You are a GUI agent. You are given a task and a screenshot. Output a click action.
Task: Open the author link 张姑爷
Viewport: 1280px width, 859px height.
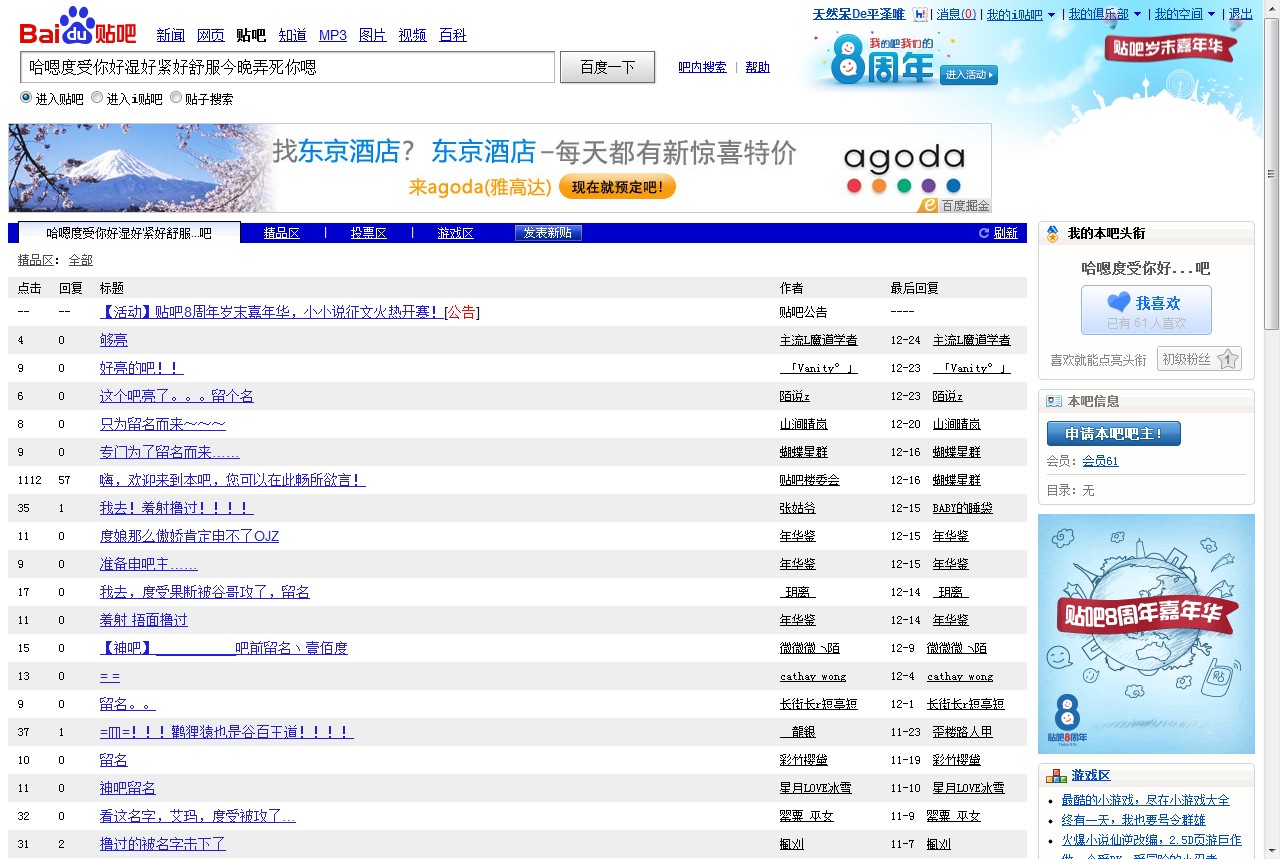tap(798, 508)
